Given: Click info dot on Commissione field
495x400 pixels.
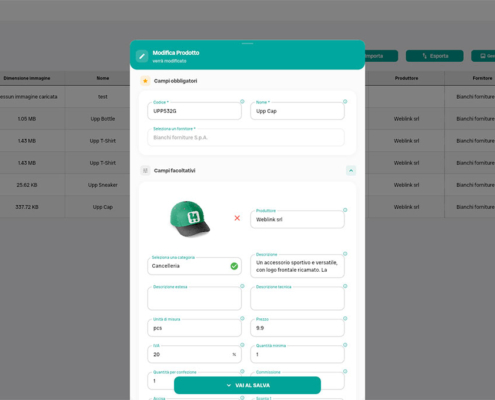Looking at the screenshot, I should pos(345,371).
